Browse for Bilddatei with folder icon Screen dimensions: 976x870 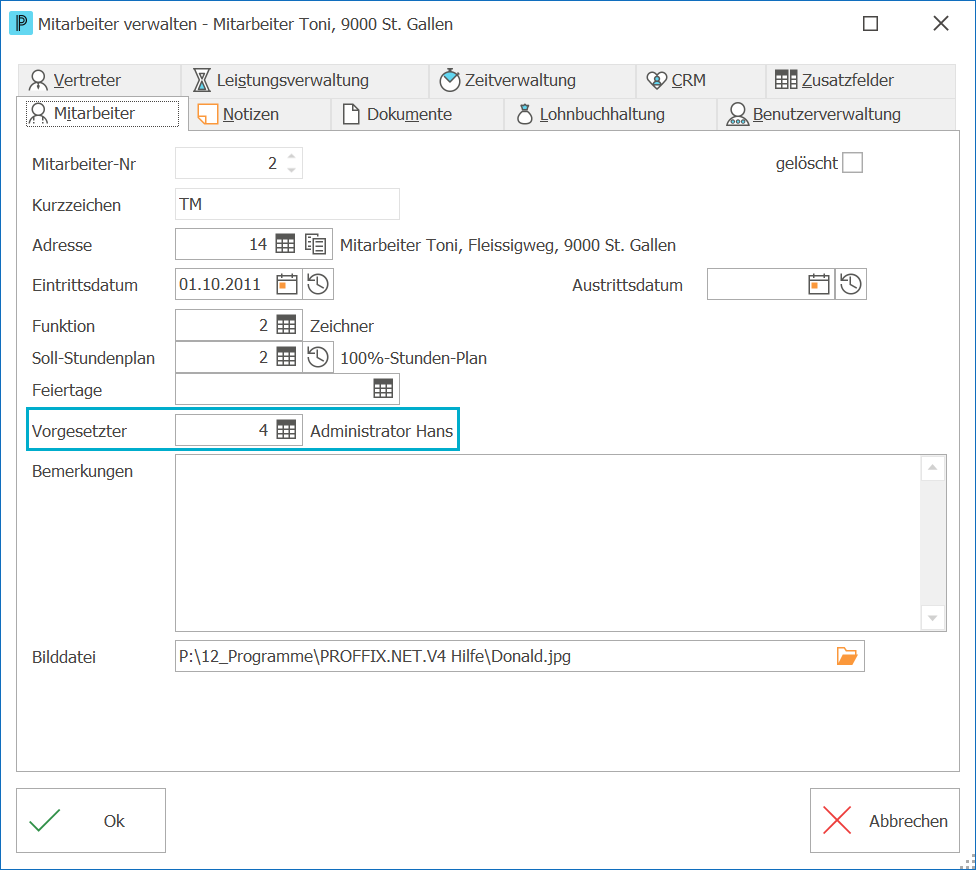847,656
